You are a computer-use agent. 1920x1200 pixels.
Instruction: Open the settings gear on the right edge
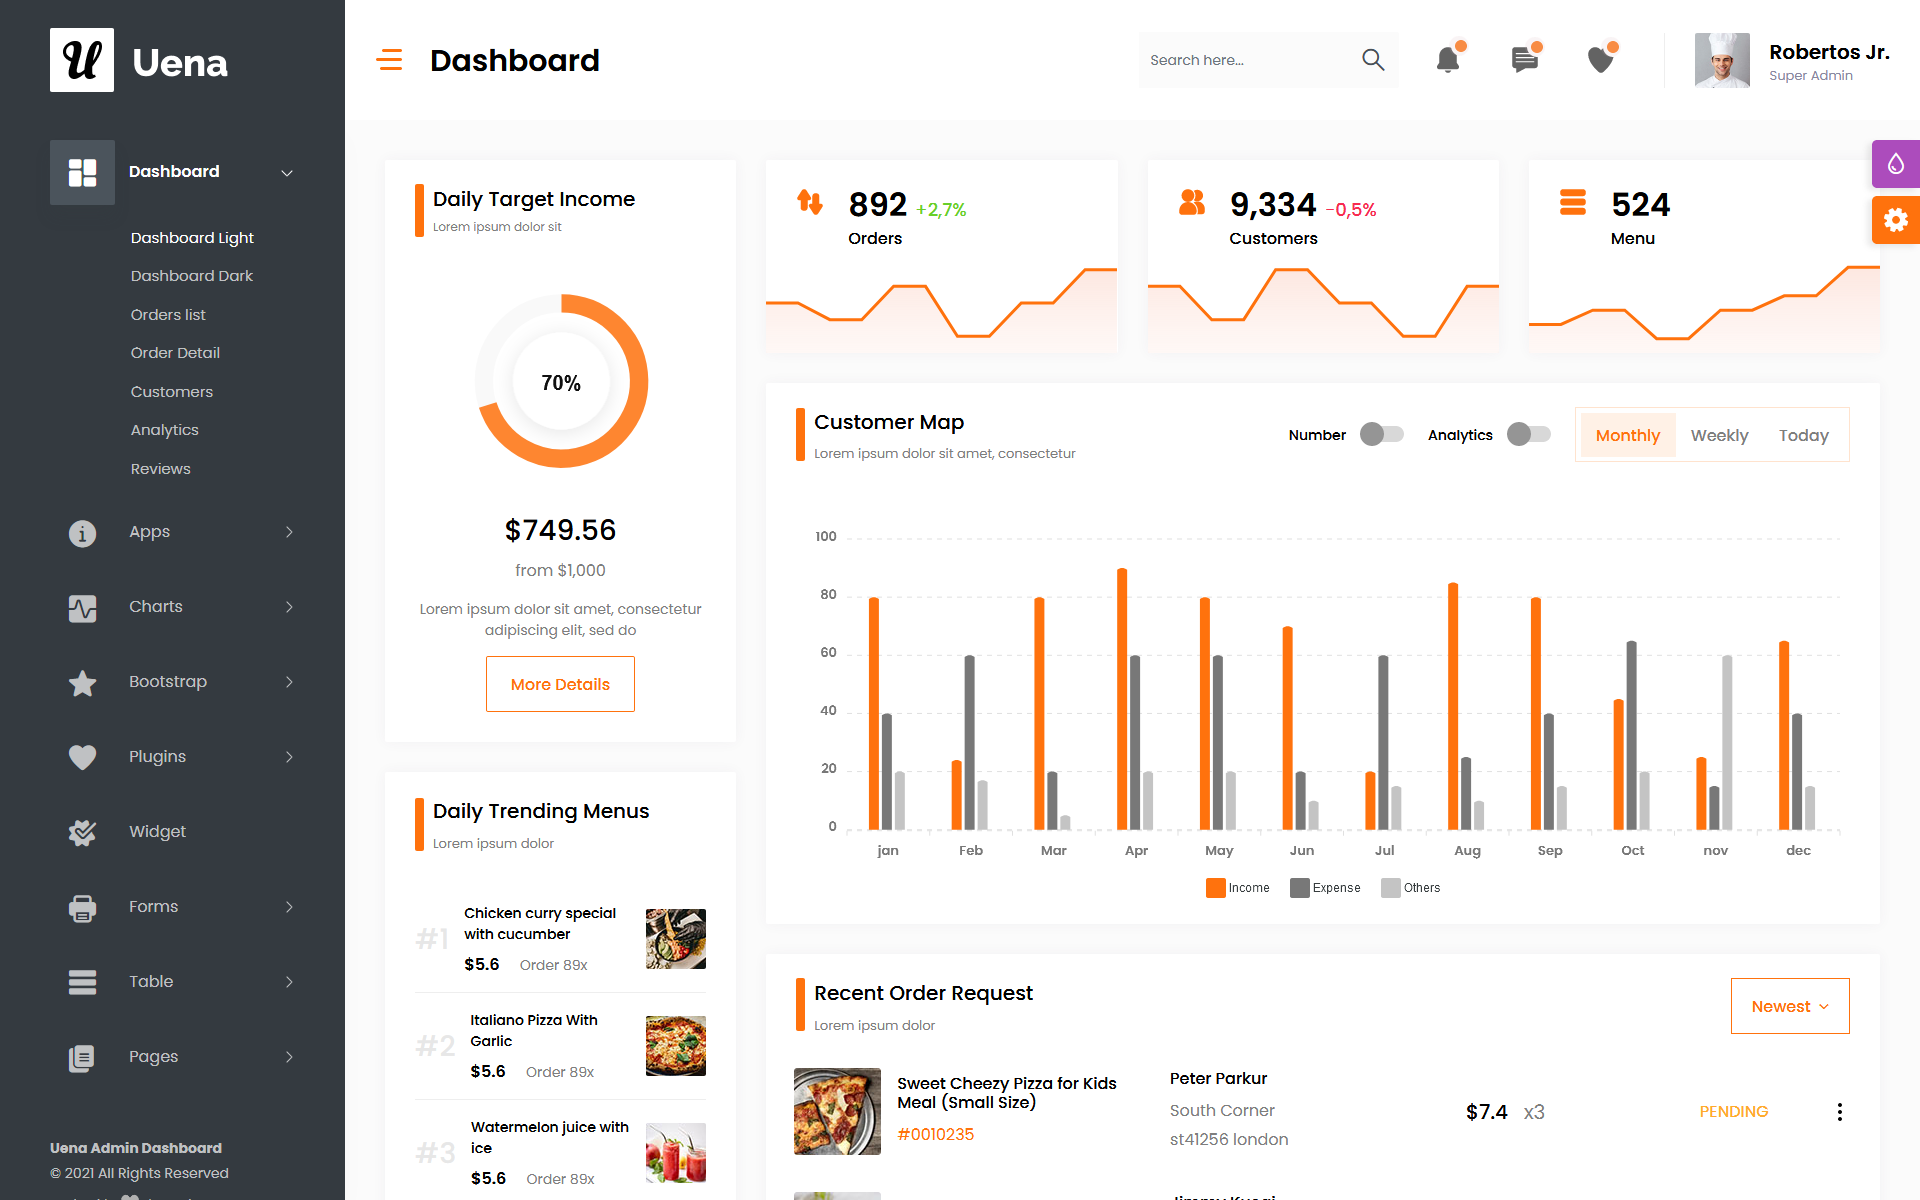coord(1896,220)
